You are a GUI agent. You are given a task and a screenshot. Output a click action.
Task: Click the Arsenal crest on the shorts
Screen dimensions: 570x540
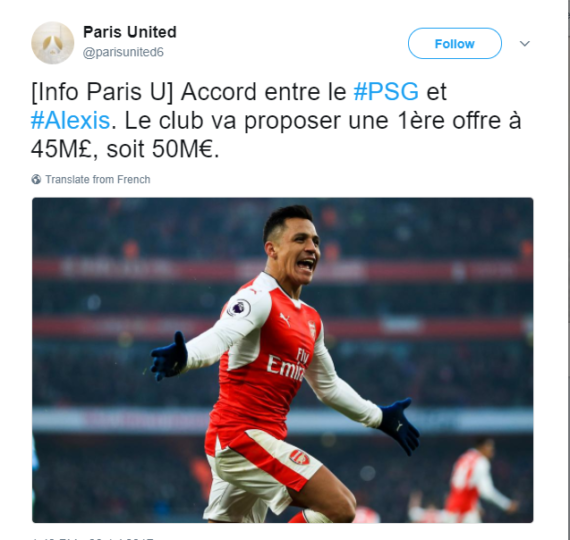[x=299, y=457]
